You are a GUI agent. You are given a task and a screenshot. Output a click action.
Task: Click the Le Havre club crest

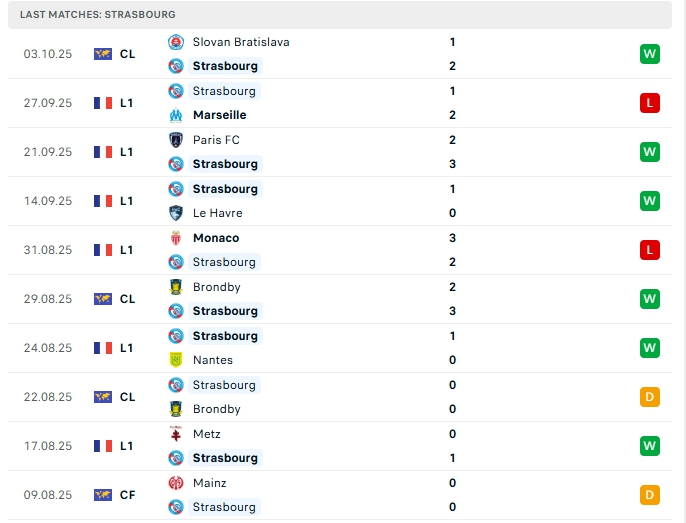176,213
